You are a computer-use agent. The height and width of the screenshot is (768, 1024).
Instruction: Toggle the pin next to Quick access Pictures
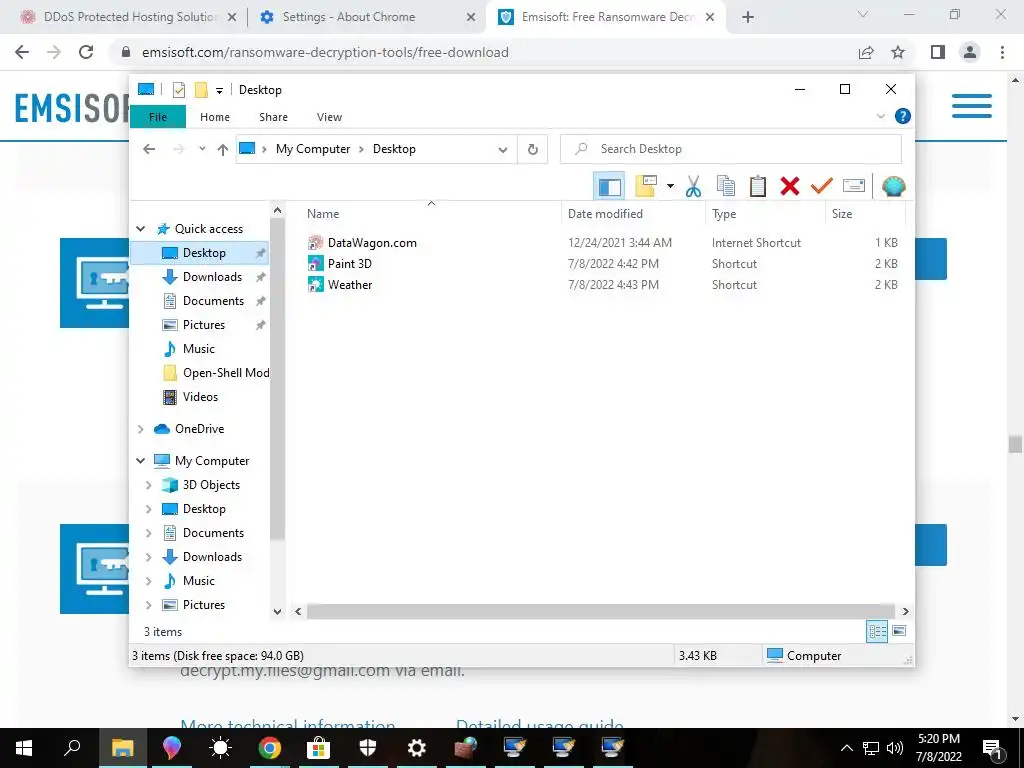pos(261,325)
